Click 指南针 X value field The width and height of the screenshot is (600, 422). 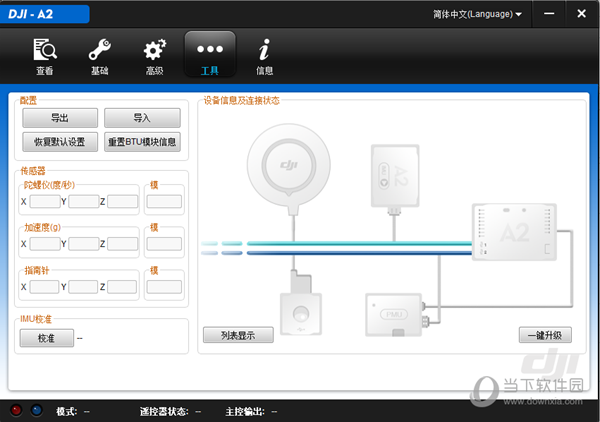[44, 287]
